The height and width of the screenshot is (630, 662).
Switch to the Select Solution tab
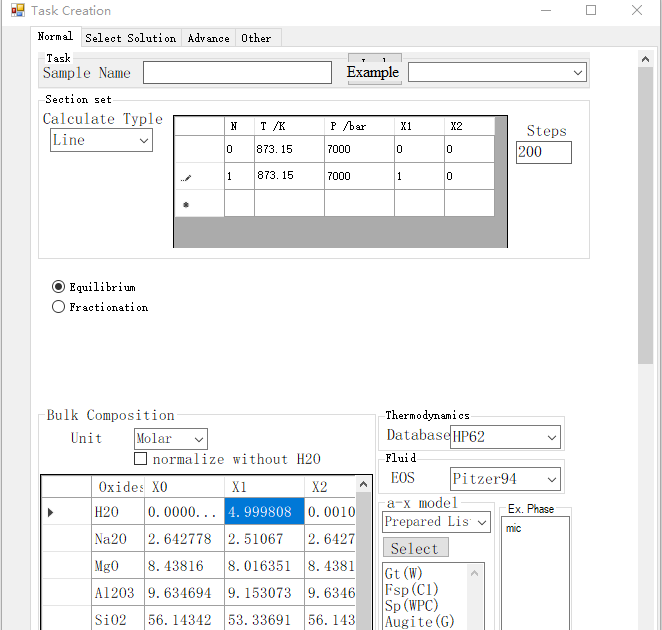click(x=130, y=38)
